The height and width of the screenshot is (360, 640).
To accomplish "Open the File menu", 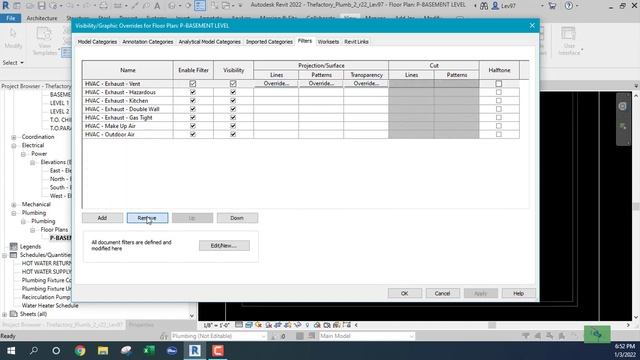I will point(11,18).
